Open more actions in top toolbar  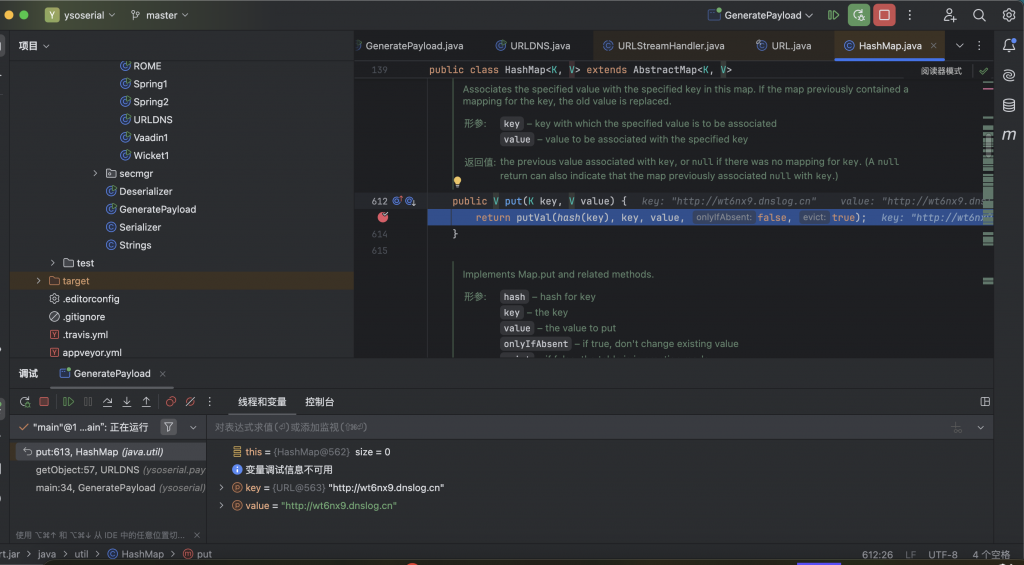click(910, 15)
